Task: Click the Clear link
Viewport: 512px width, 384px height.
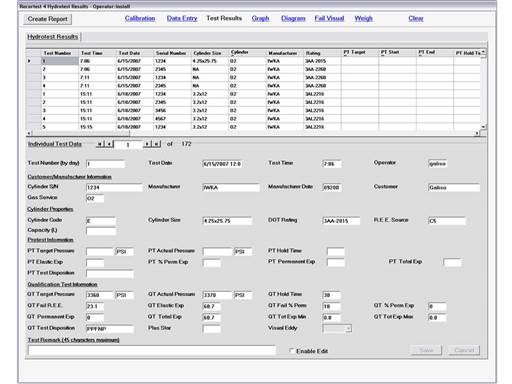Action: tap(416, 18)
